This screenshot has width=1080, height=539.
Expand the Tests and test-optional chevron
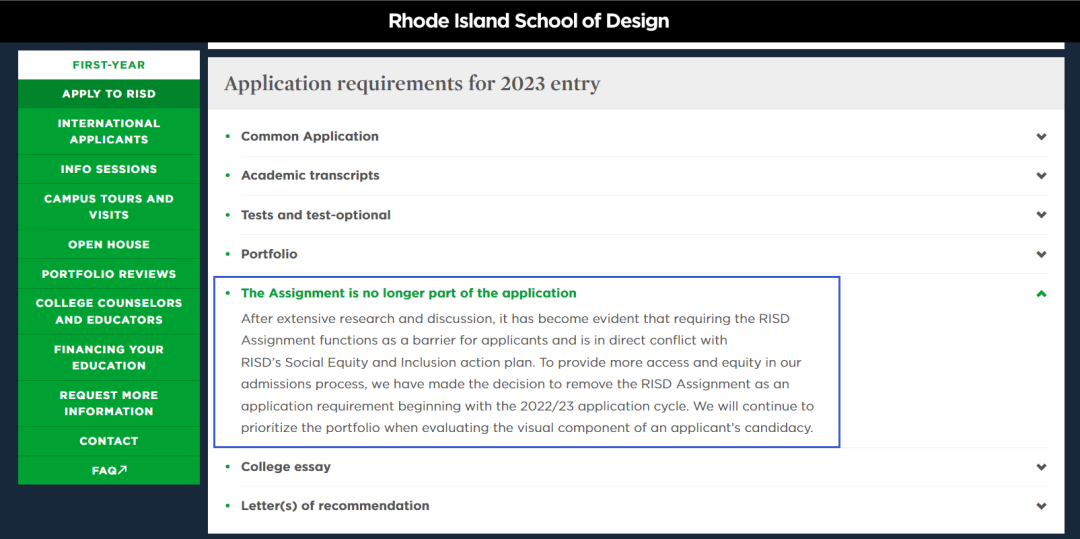[x=1041, y=215]
